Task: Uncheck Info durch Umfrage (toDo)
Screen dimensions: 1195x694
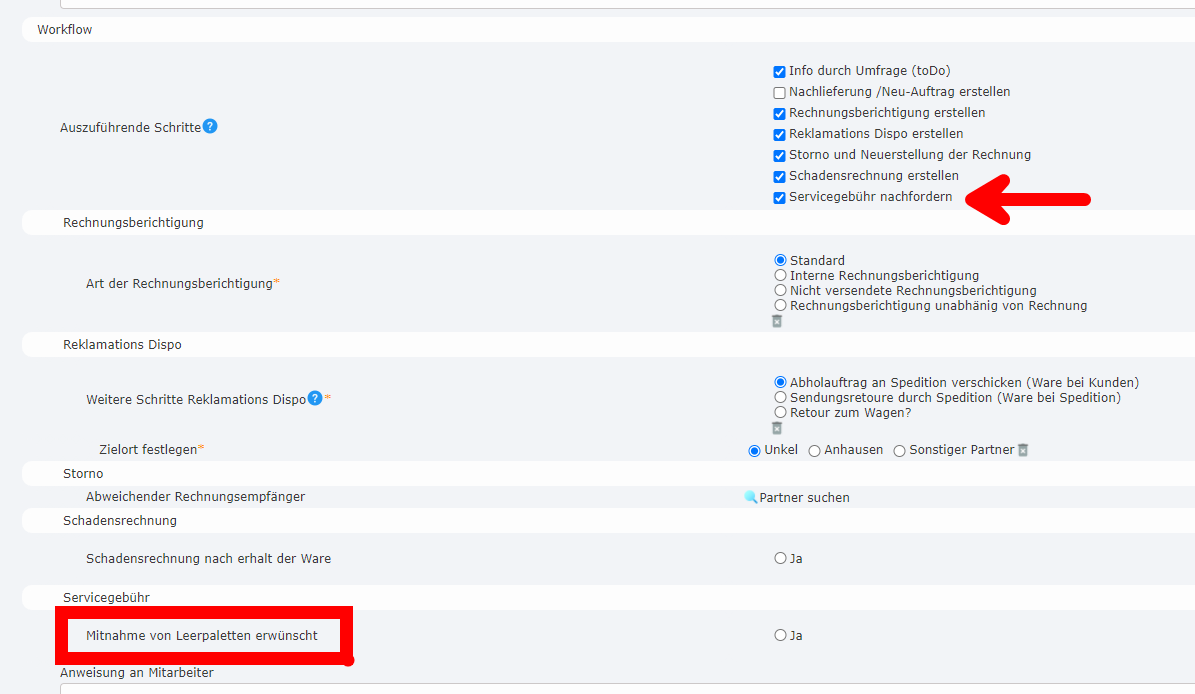Action: 780,72
